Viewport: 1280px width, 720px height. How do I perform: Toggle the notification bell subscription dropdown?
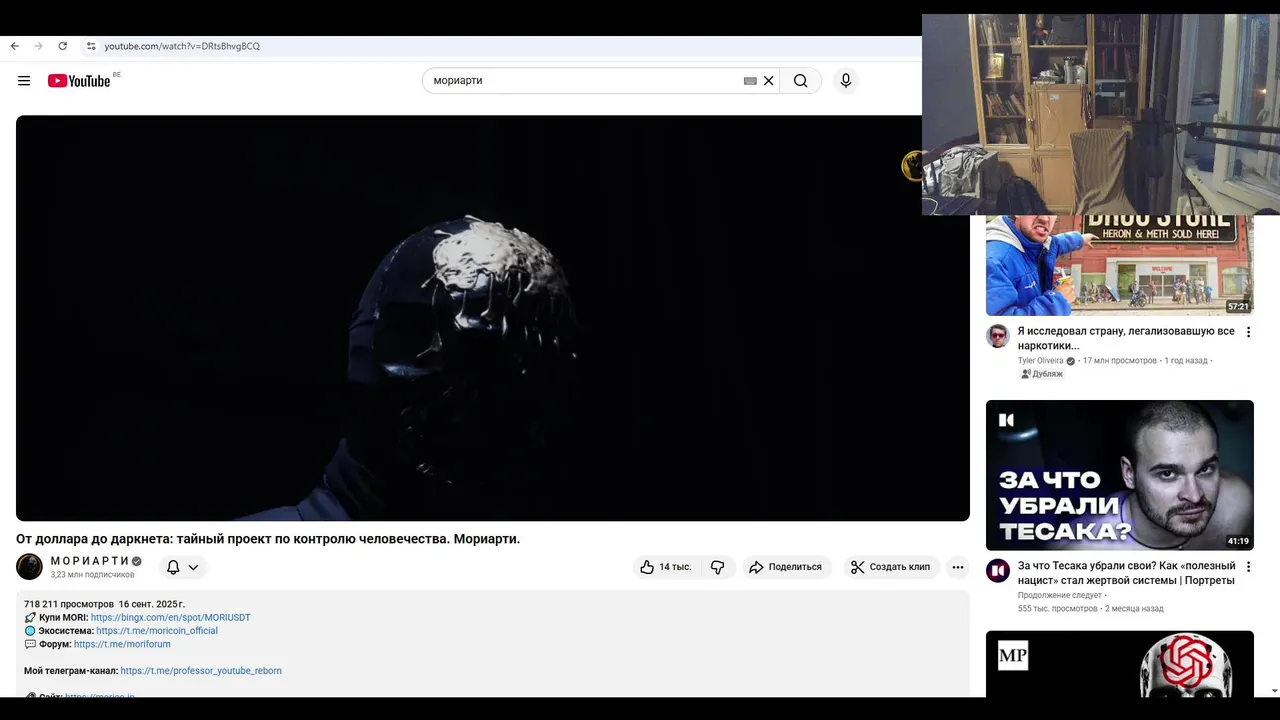[183, 567]
